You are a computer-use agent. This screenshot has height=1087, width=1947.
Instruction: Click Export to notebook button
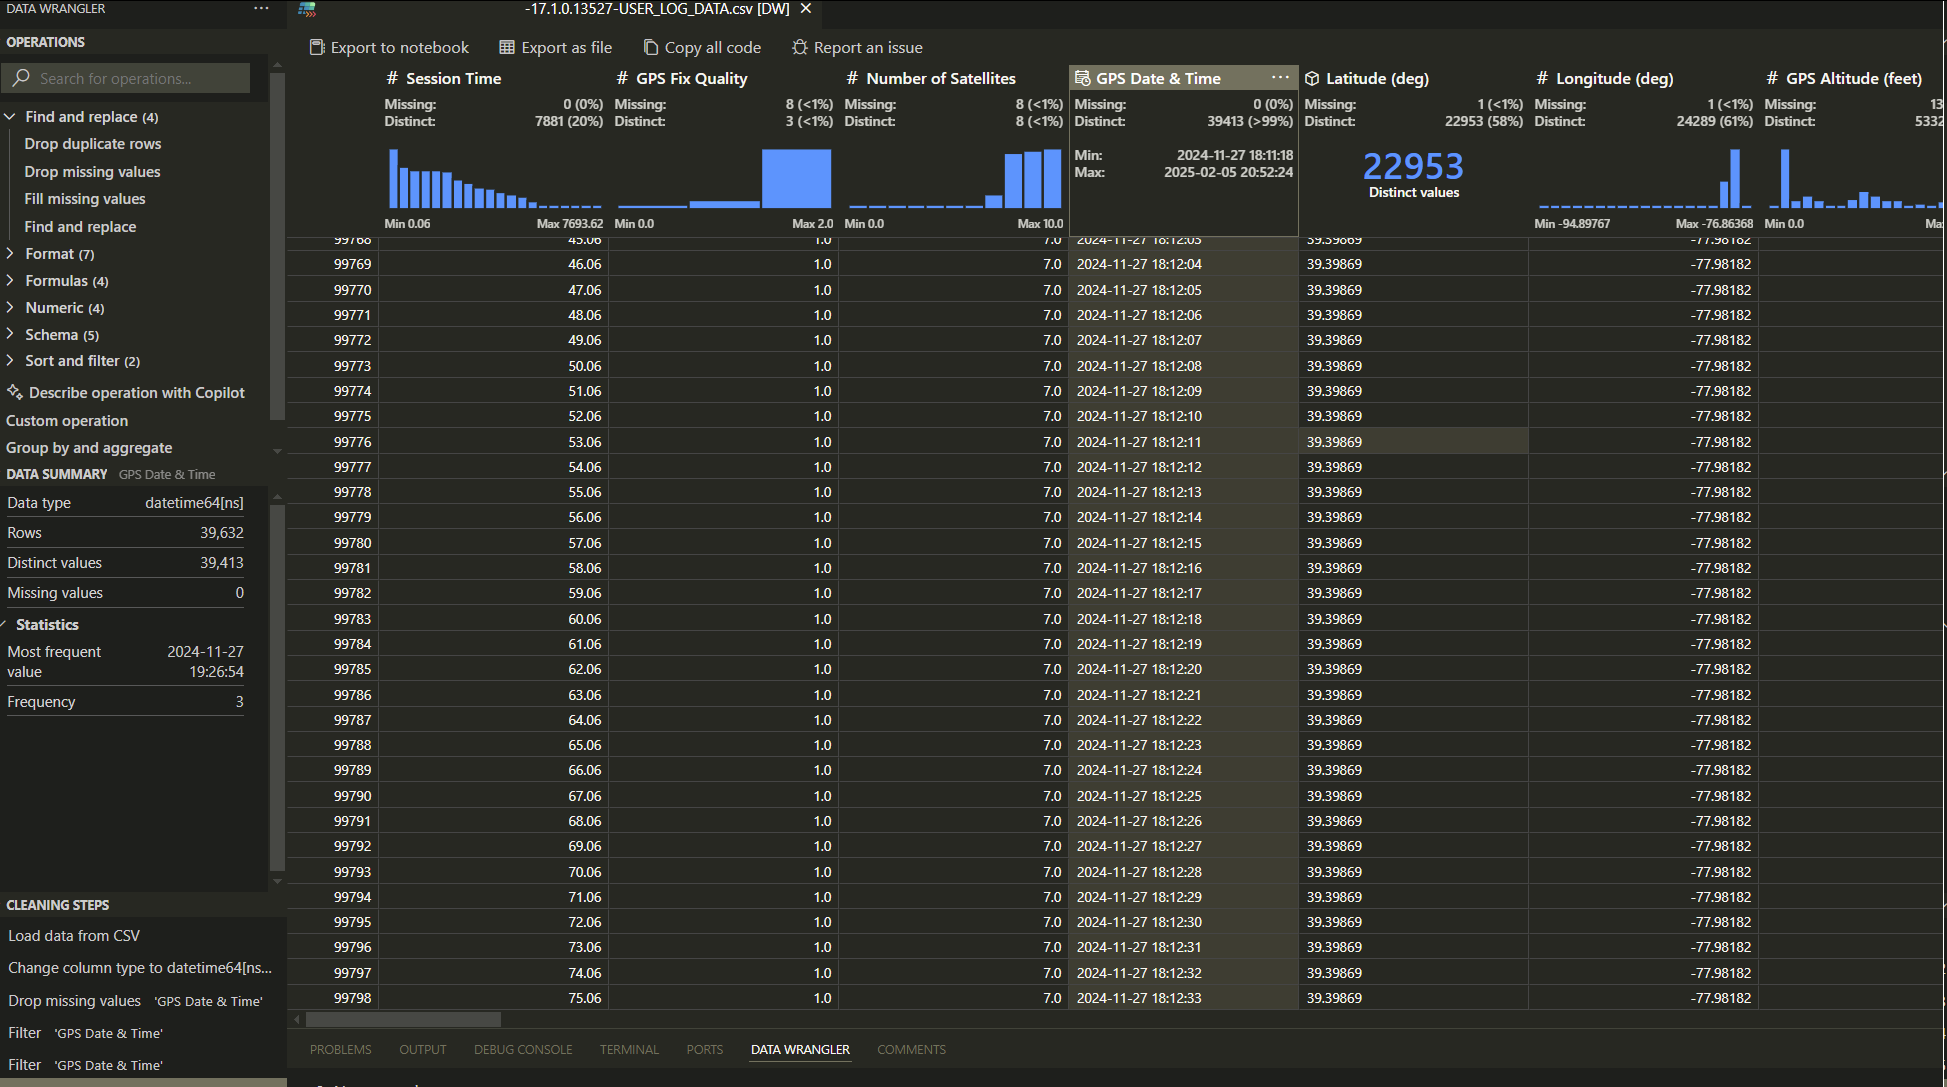pos(389,47)
